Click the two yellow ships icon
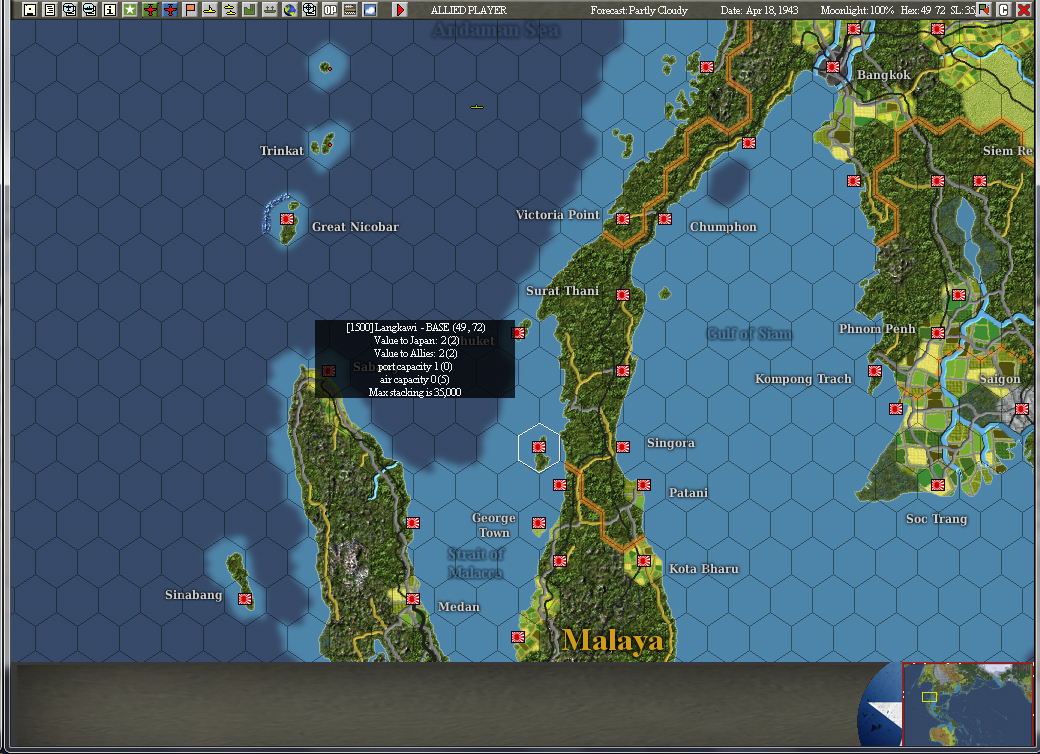 (229, 9)
